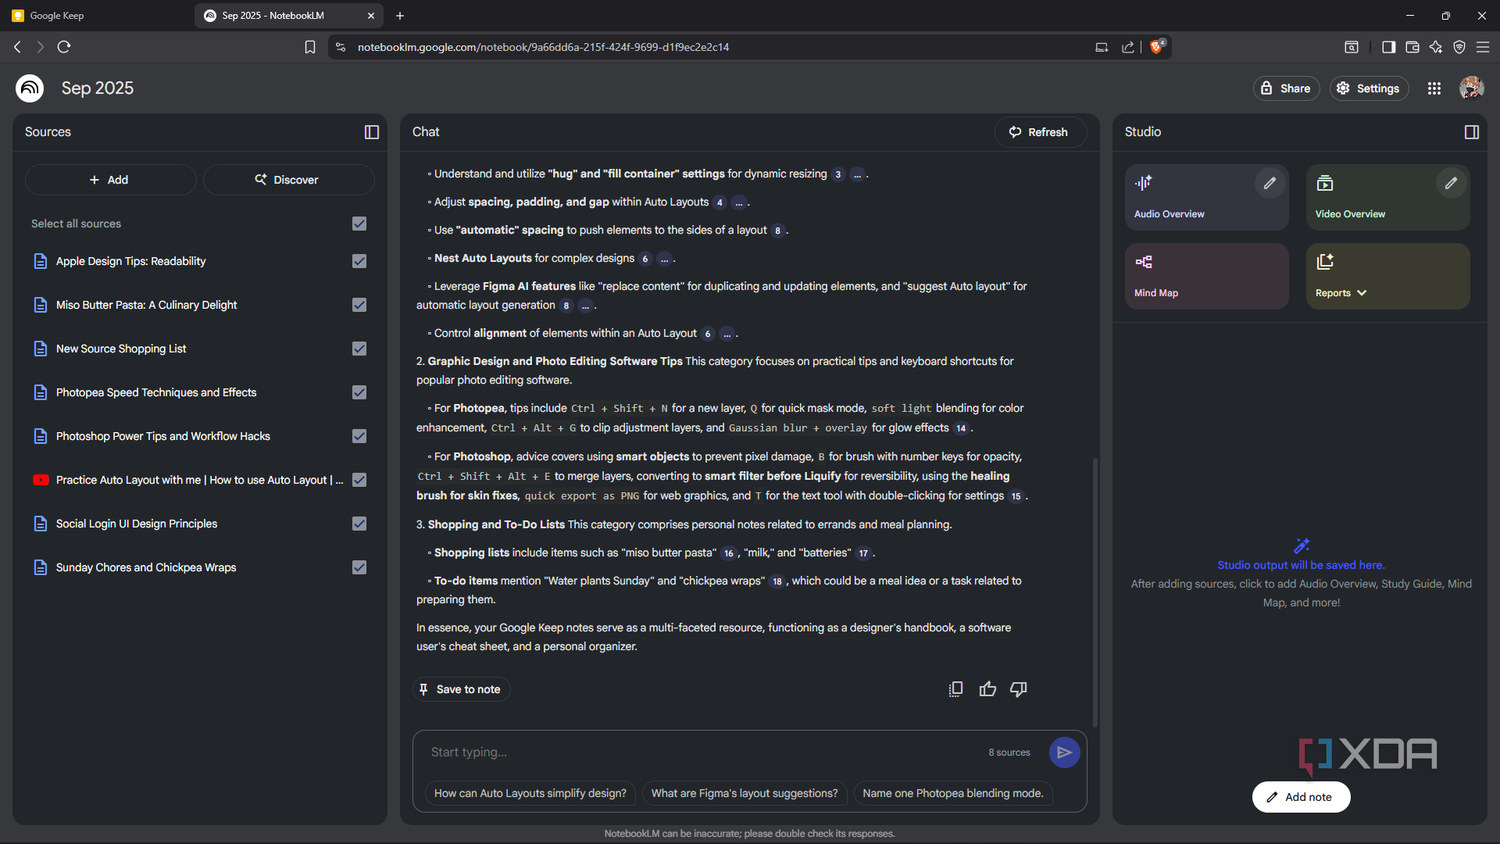Click Save to note button
This screenshot has width=1500, height=844.
(461, 689)
